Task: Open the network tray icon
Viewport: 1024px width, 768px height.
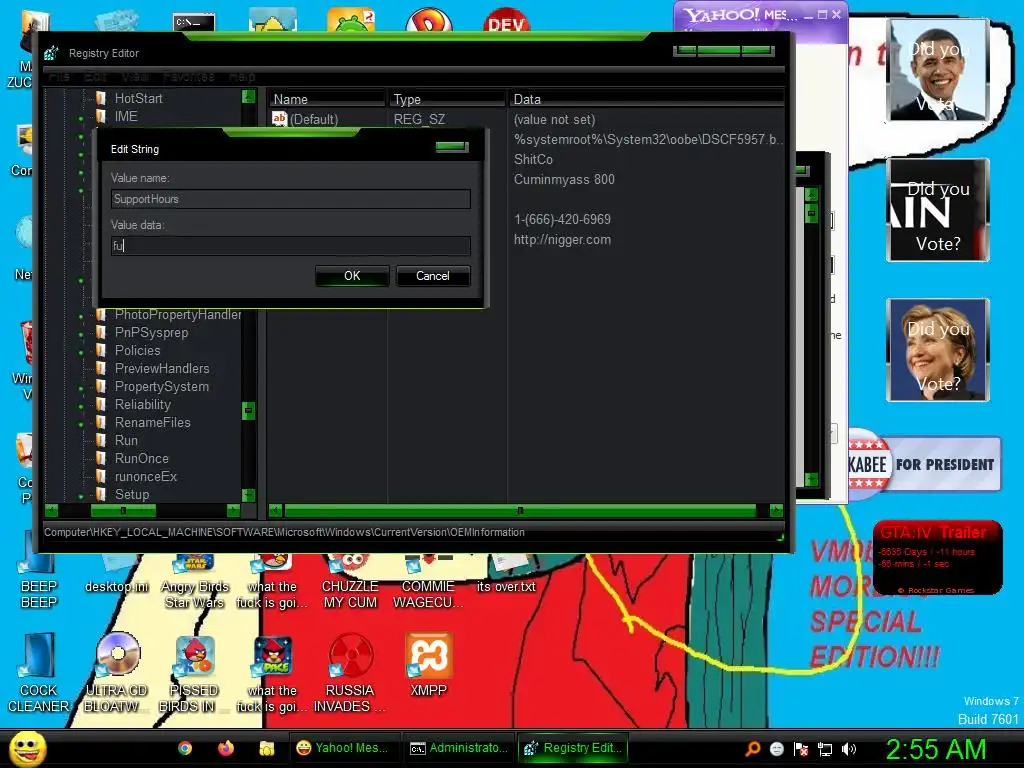Action: [825, 748]
